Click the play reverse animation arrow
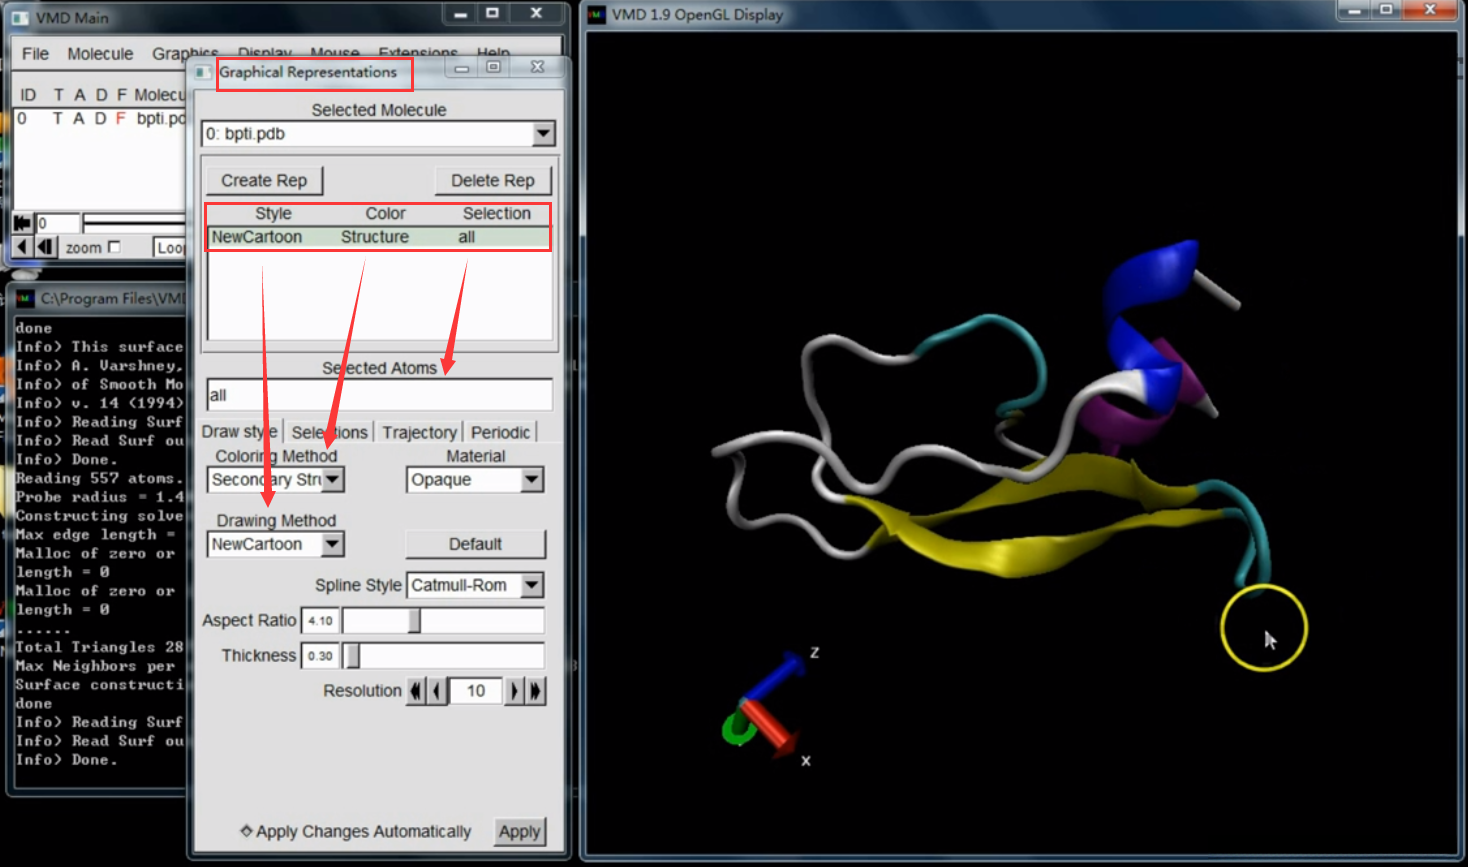Image resolution: width=1468 pixels, height=867 pixels. pos(22,247)
